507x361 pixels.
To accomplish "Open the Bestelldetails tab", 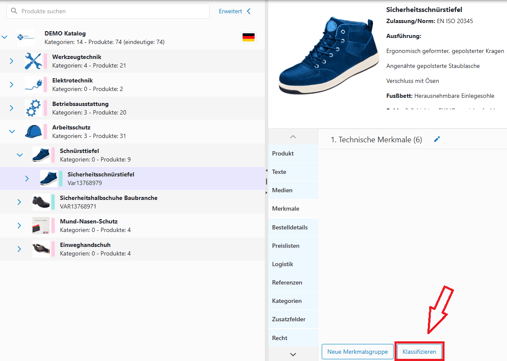I will pos(293,227).
